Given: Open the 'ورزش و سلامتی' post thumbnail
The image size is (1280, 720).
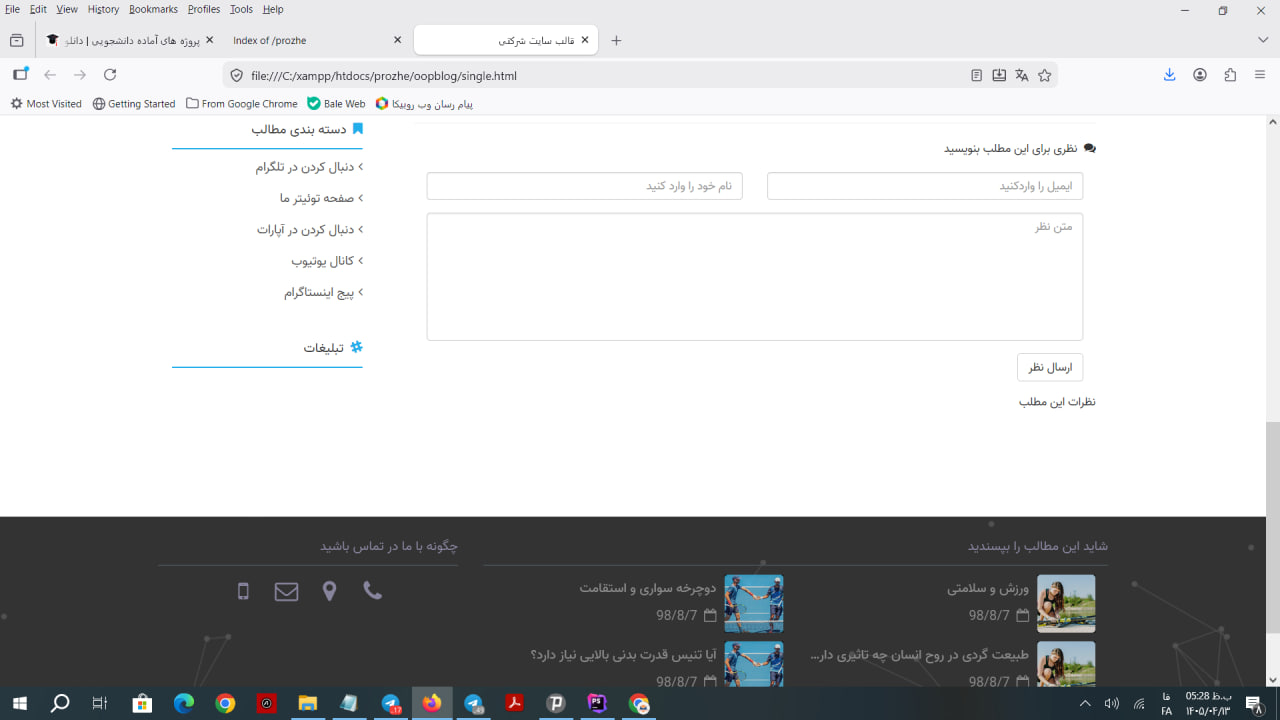Looking at the screenshot, I should click(x=1066, y=603).
